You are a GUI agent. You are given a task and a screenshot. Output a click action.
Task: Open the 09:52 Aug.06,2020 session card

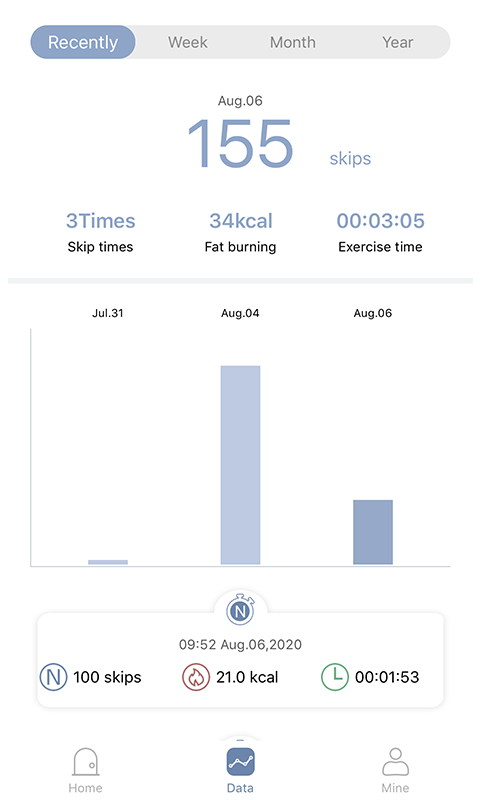pos(240,659)
